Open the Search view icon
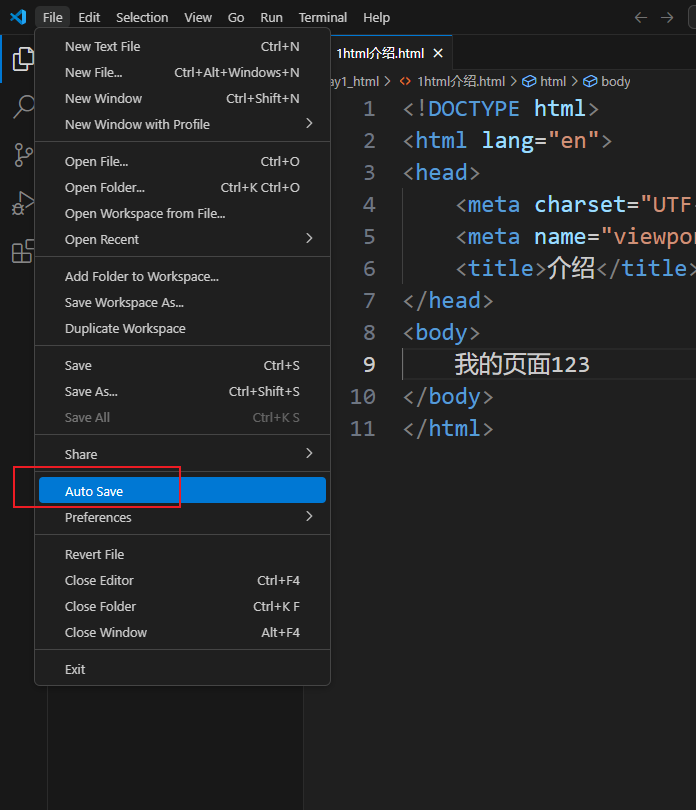Screen dimensions: 696x810 click(22, 107)
